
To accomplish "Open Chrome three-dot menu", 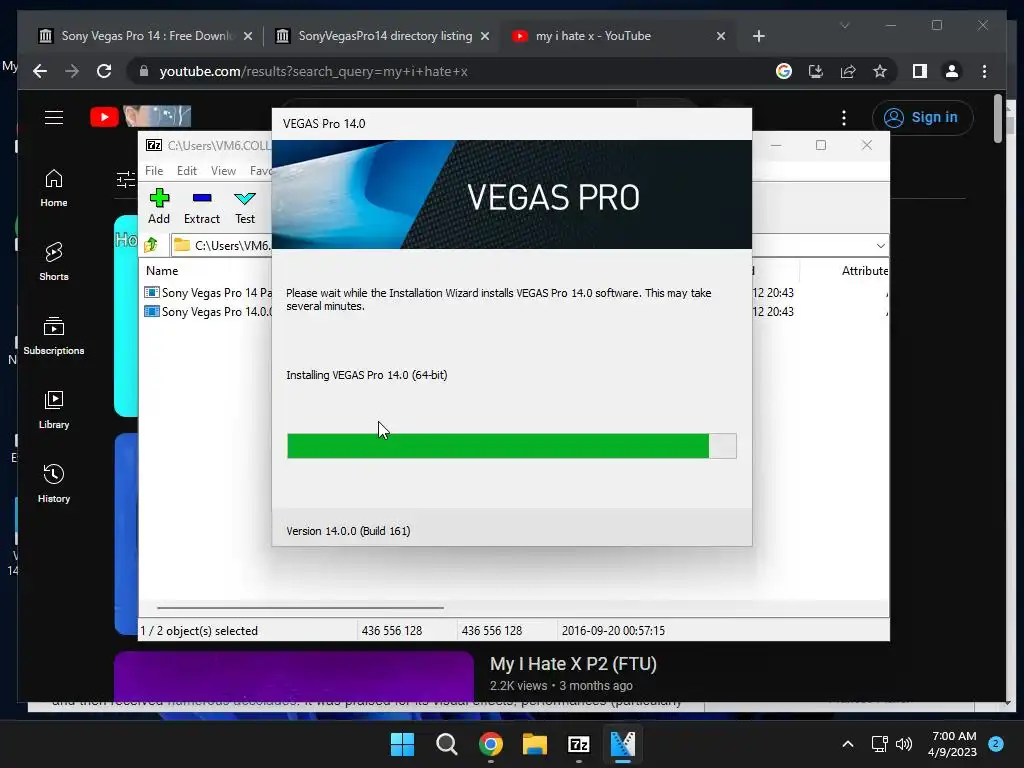I will (x=984, y=71).
